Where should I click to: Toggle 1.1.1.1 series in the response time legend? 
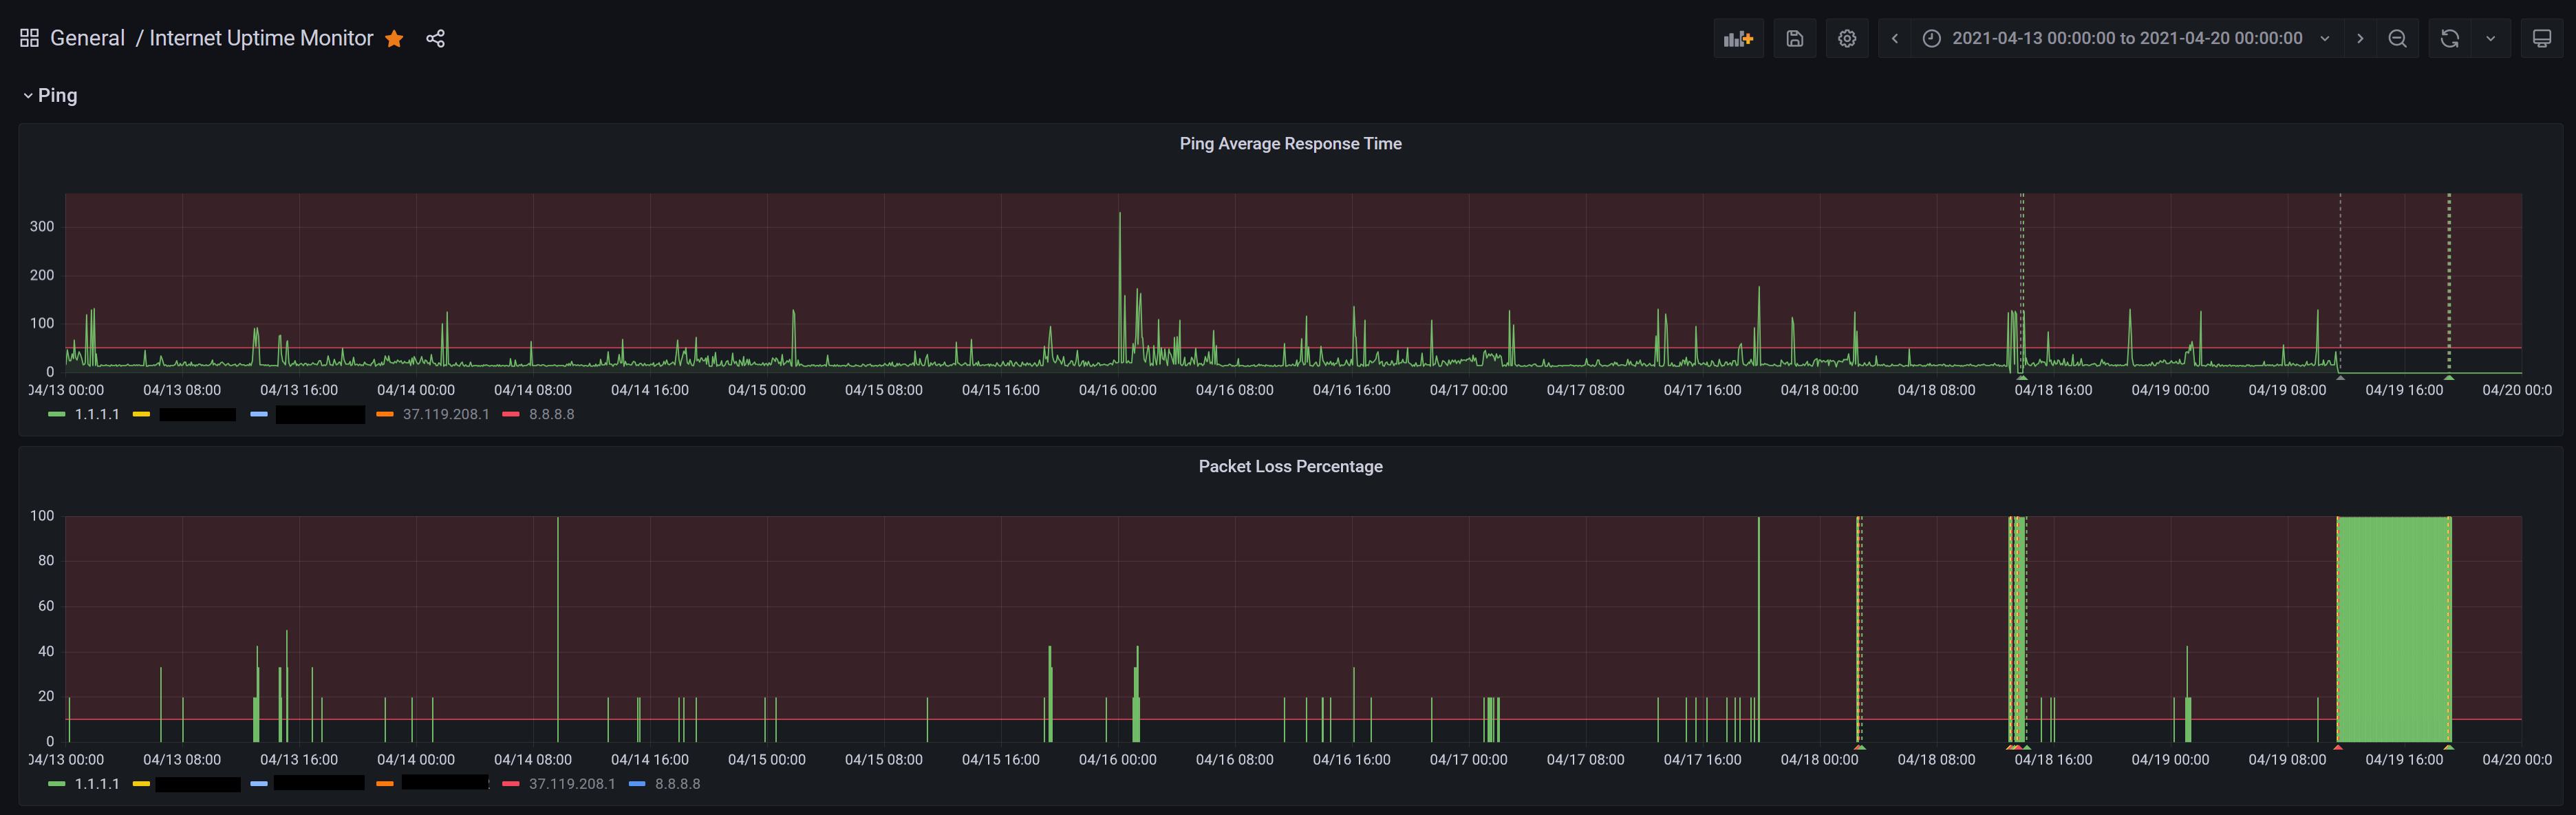click(x=96, y=414)
